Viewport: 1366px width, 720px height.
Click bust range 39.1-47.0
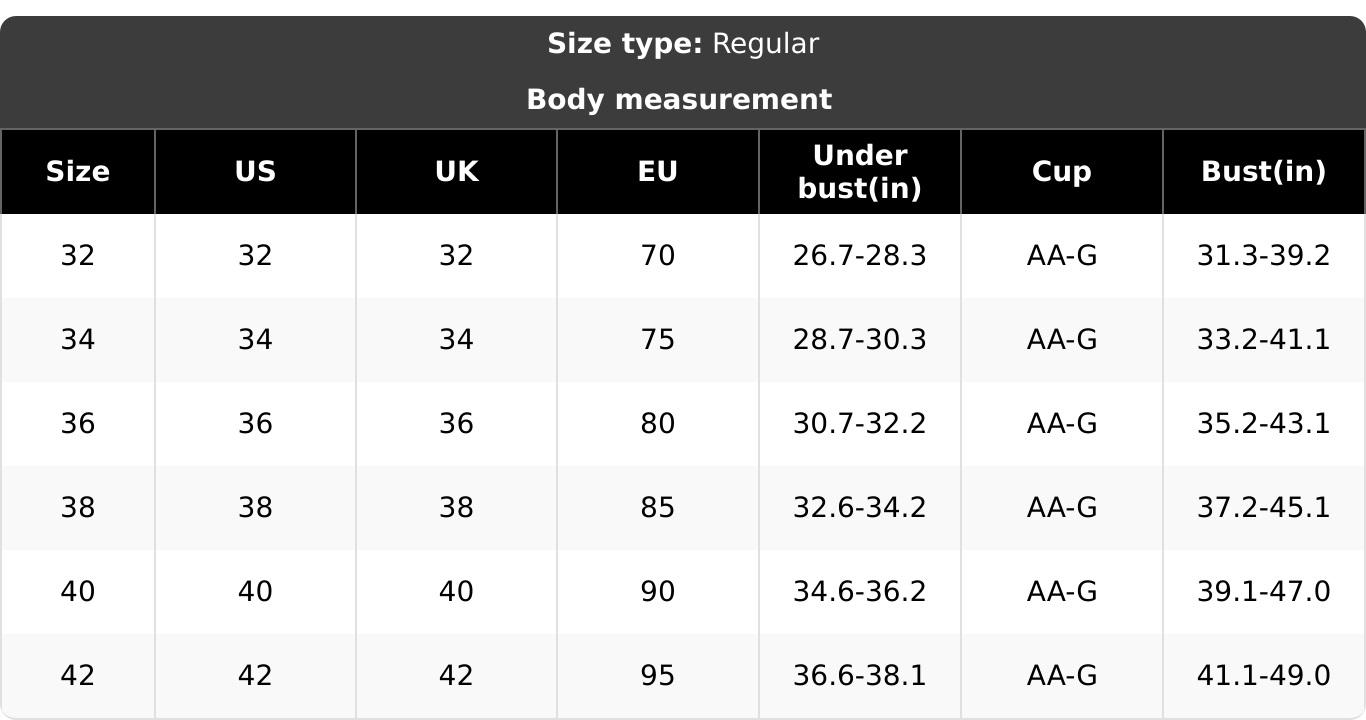(1264, 592)
